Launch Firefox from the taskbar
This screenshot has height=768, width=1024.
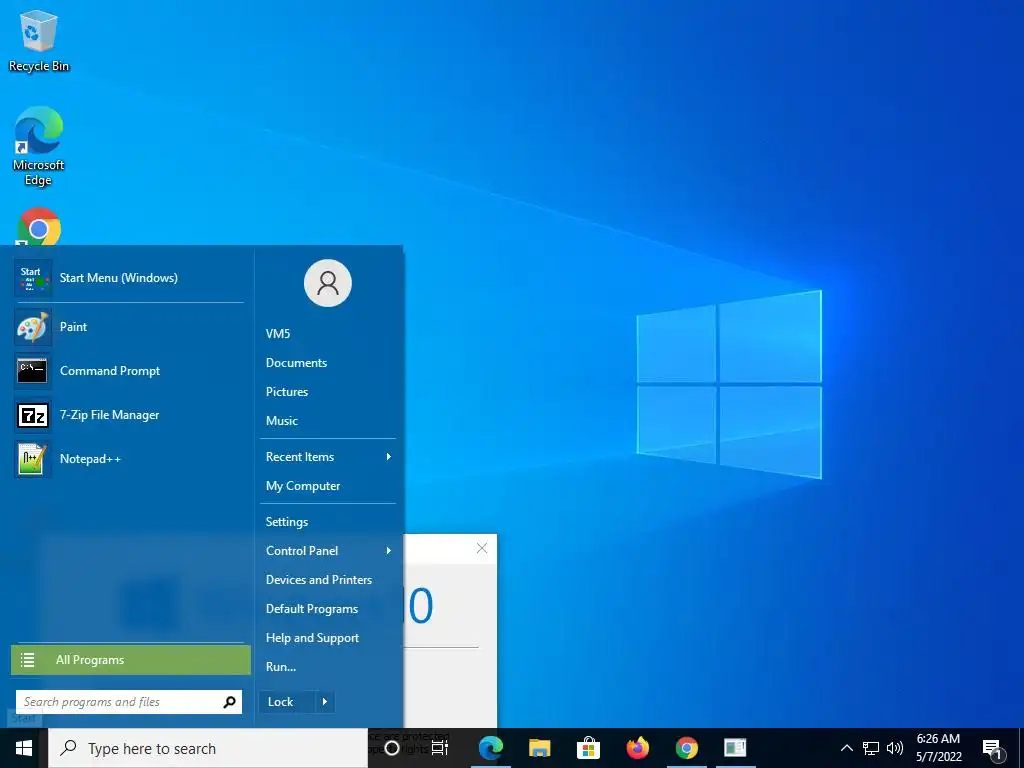click(x=637, y=748)
